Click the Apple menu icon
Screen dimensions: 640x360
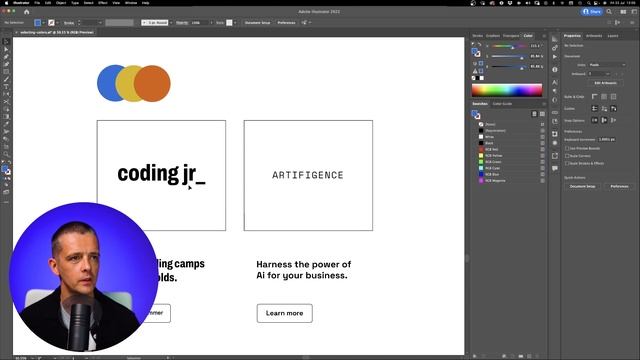pos(7,3)
